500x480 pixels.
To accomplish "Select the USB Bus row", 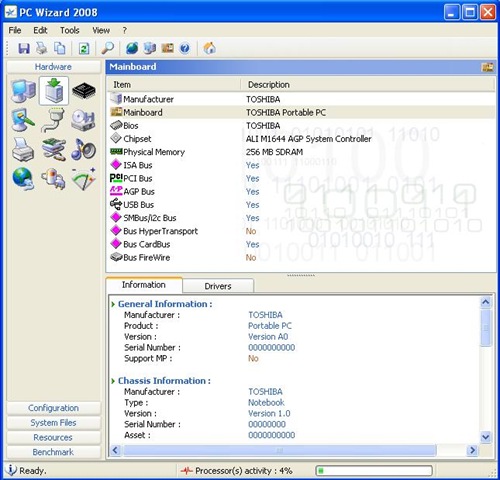I will pos(301,205).
